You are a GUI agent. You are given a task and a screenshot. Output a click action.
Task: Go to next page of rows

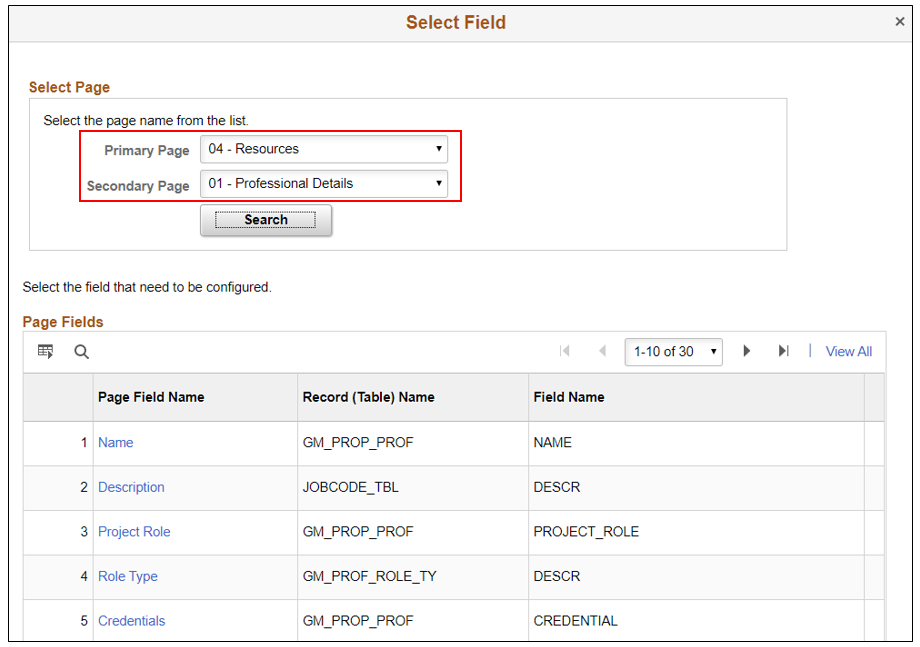[747, 351]
